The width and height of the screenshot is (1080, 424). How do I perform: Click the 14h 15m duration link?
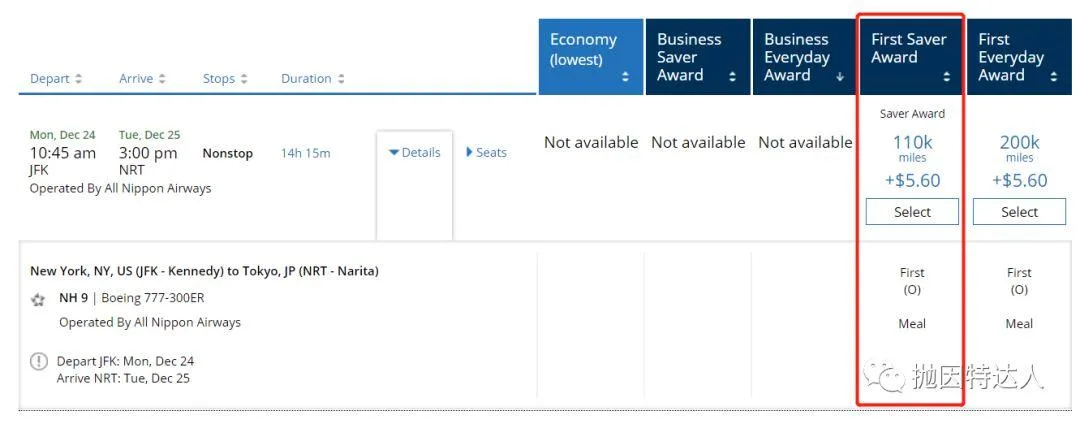tap(305, 153)
